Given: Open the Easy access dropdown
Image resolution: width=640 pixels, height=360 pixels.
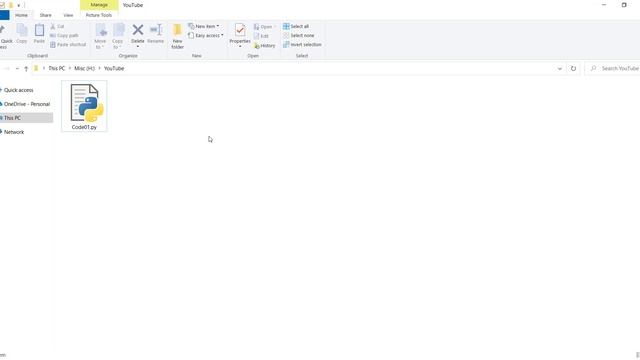Looking at the screenshot, I should (x=206, y=36).
